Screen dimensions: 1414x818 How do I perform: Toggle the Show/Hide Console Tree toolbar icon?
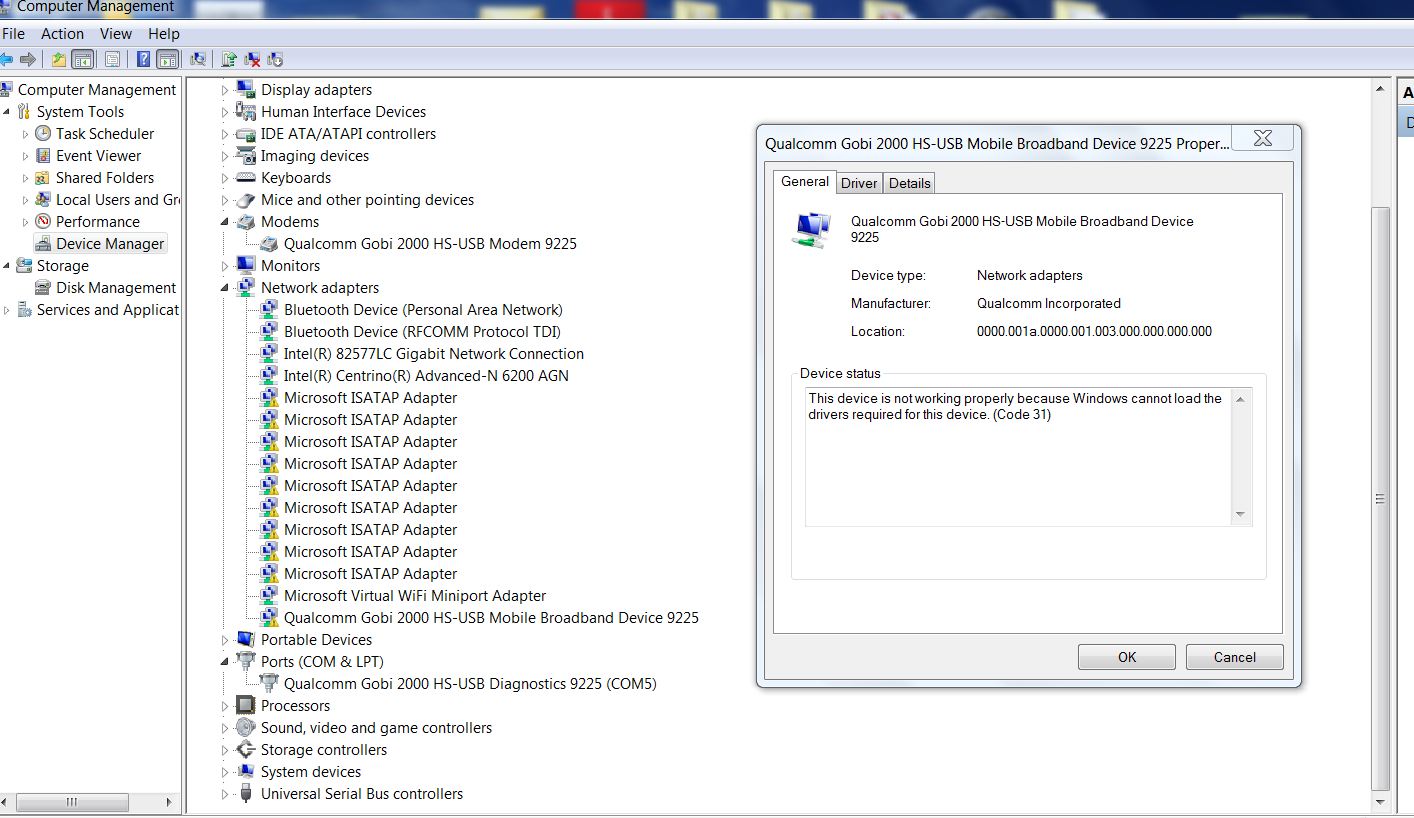click(82, 59)
